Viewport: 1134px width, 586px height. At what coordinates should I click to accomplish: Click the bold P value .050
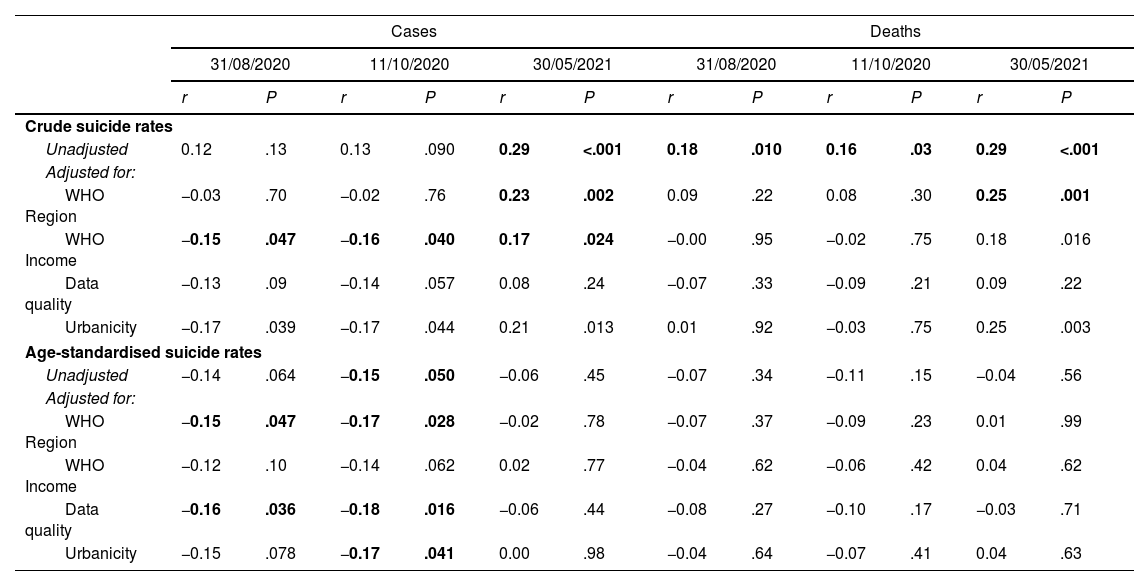[x=438, y=376]
